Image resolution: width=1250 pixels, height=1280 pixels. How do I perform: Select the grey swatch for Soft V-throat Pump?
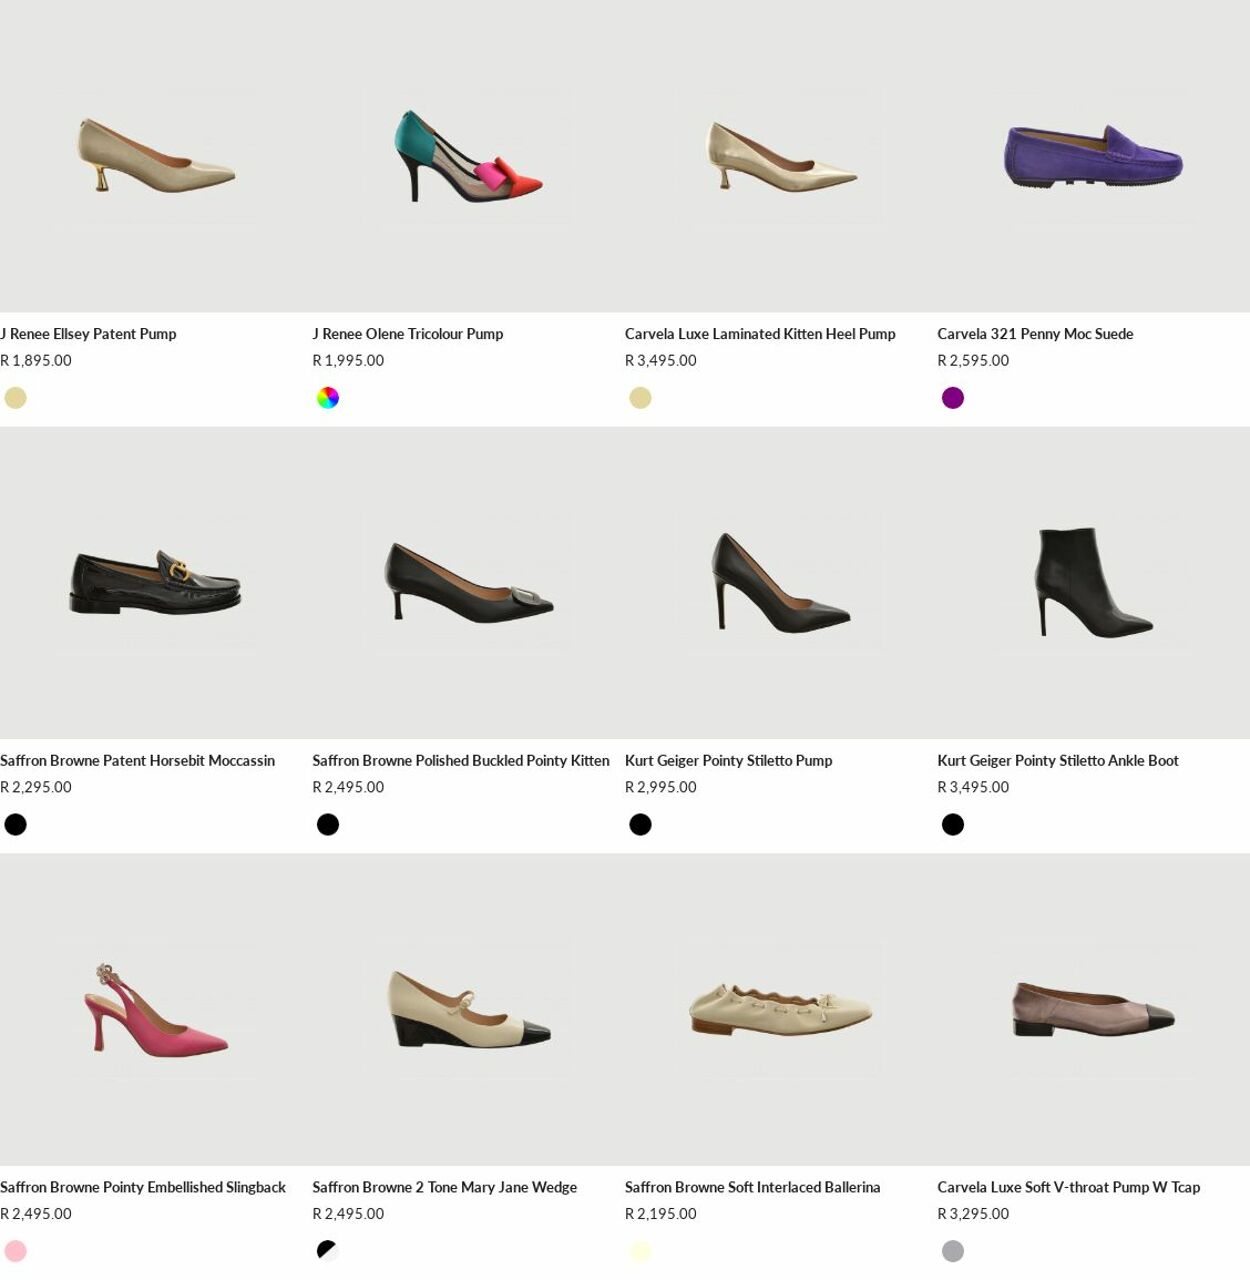[953, 1251]
